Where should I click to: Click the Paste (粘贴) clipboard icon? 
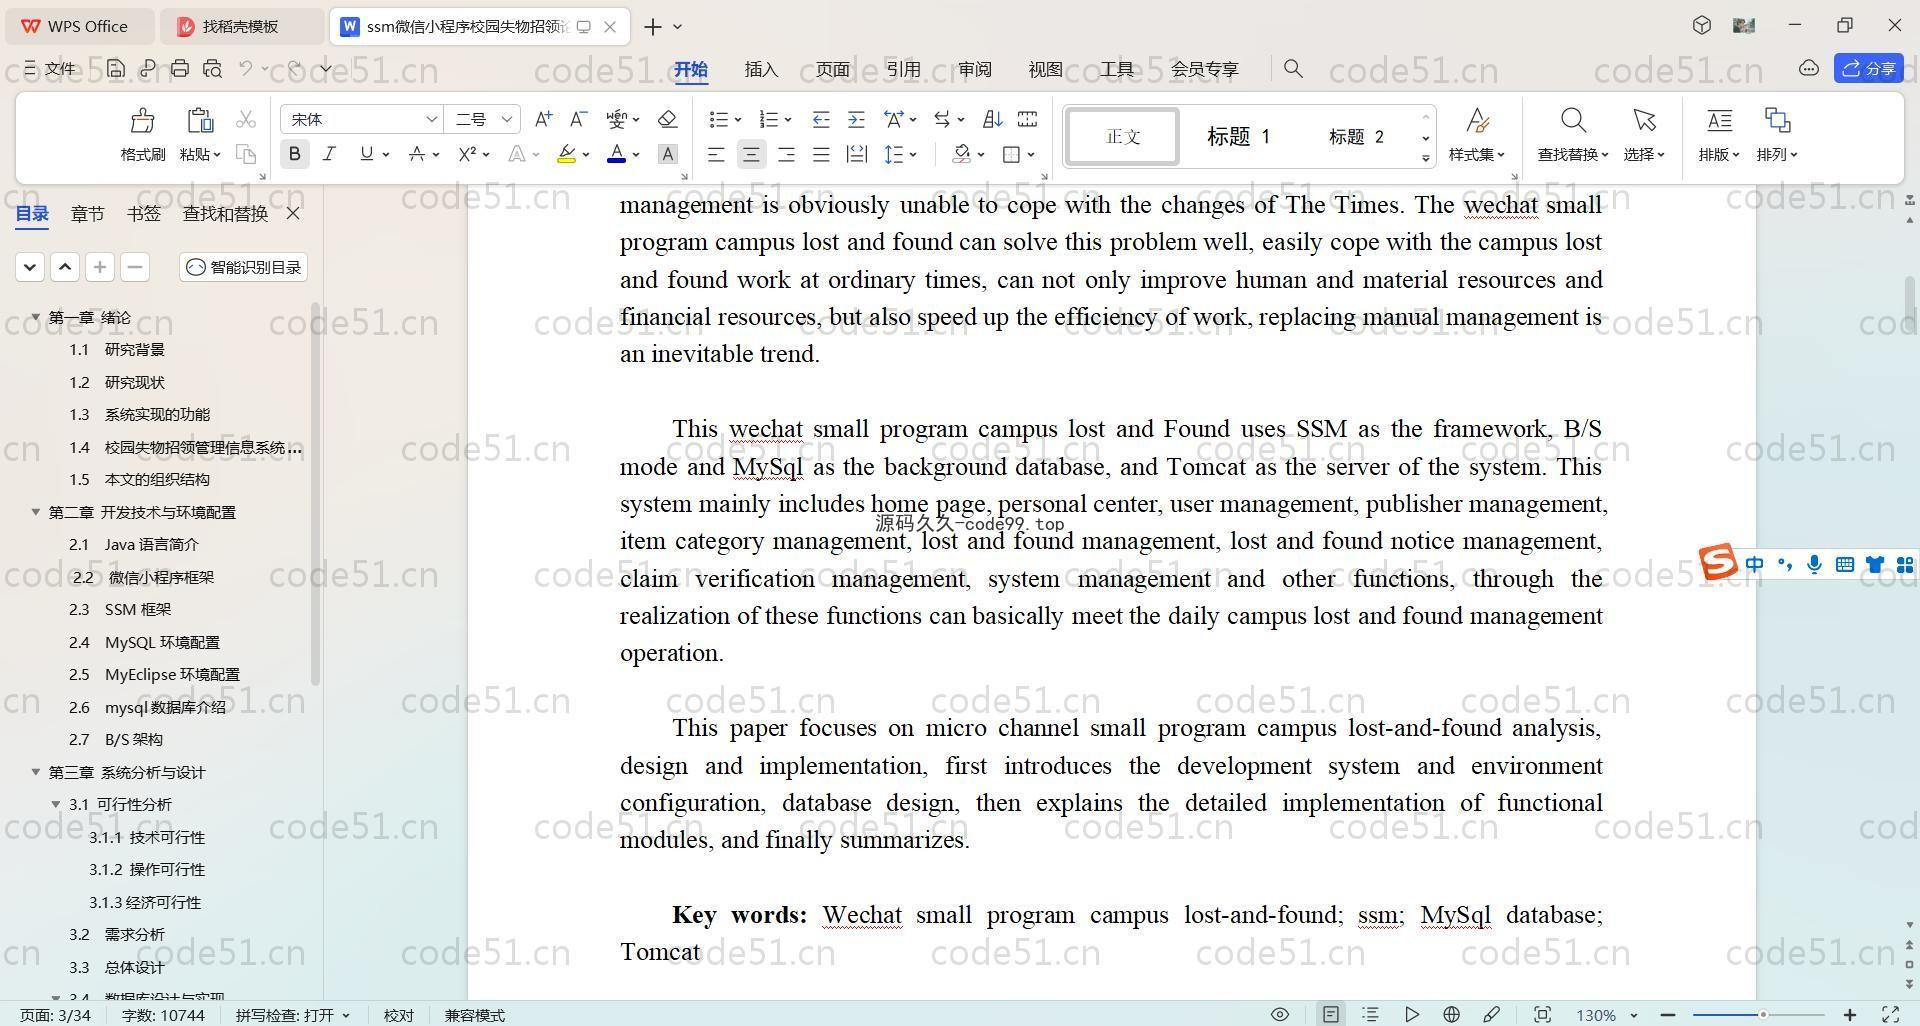click(200, 121)
